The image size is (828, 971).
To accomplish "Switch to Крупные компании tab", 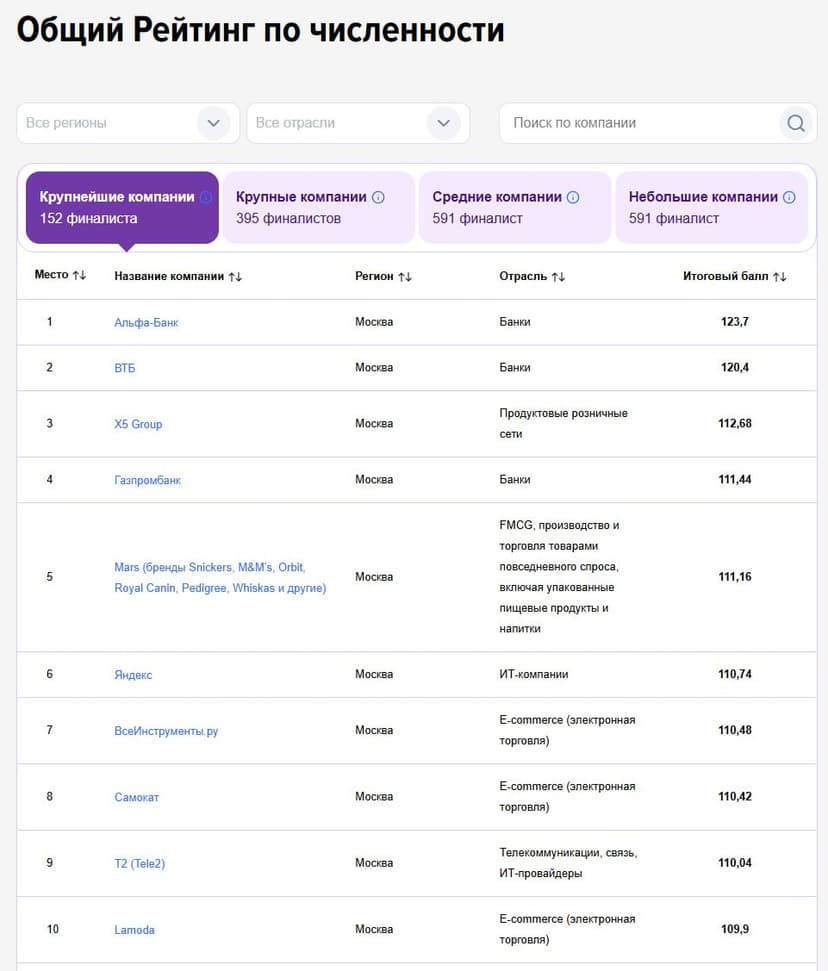I will point(318,207).
